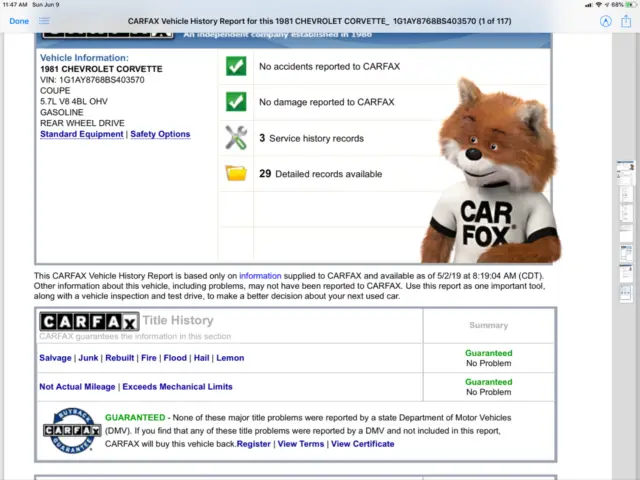
Task: Click the Register link
Action: [253, 444]
